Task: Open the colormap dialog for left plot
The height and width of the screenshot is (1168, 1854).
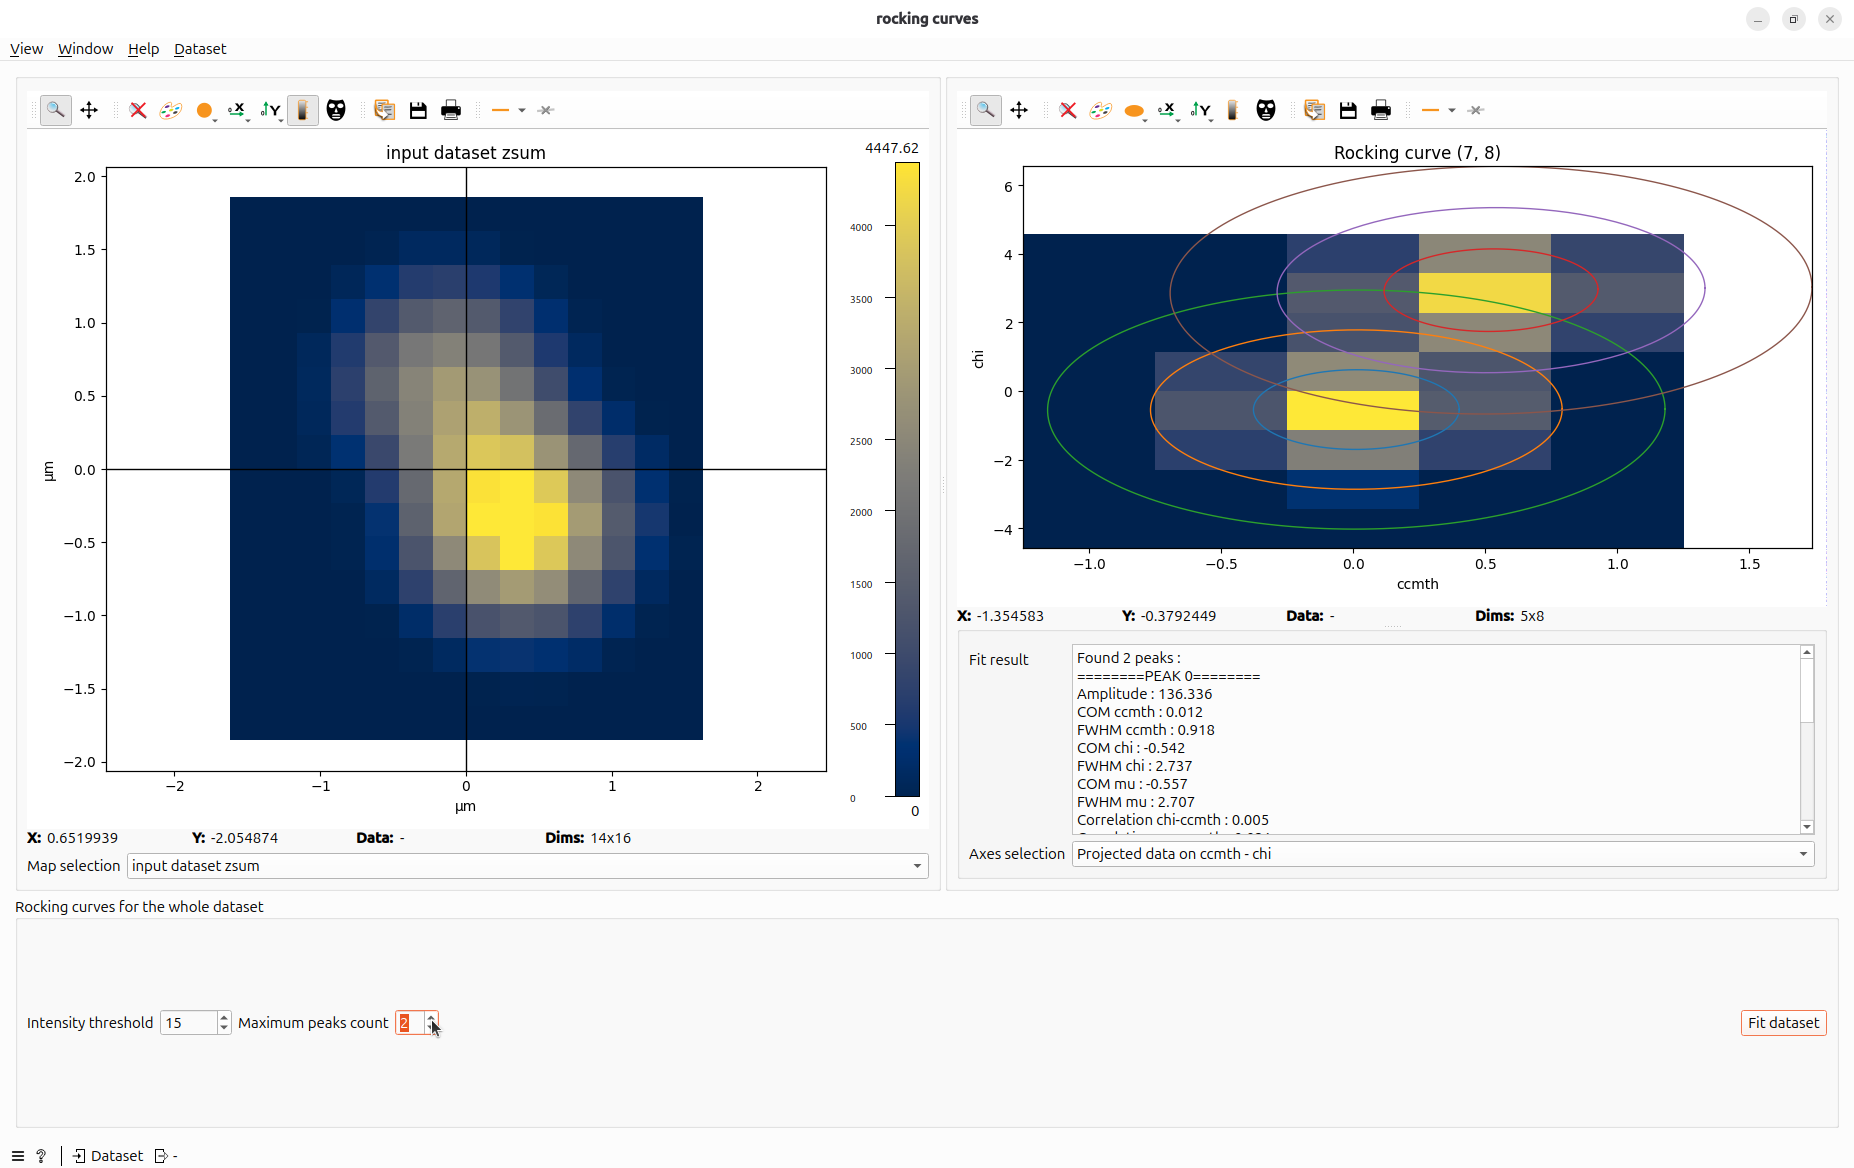Action: [x=171, y=110]
